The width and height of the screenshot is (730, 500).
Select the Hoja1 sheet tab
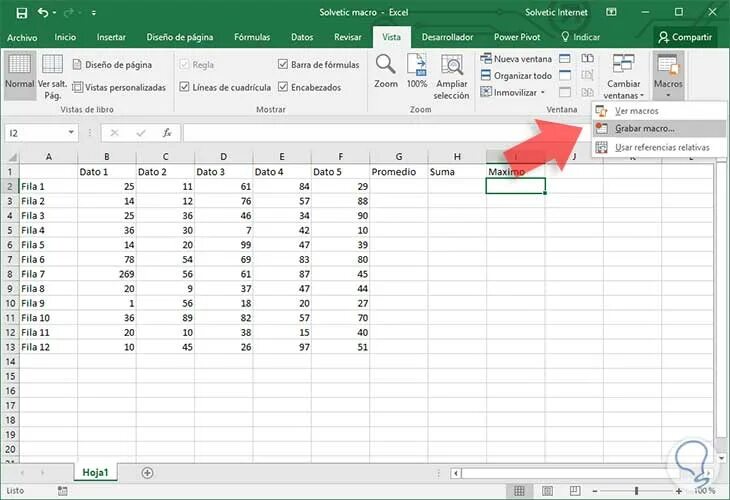(95, 473)
